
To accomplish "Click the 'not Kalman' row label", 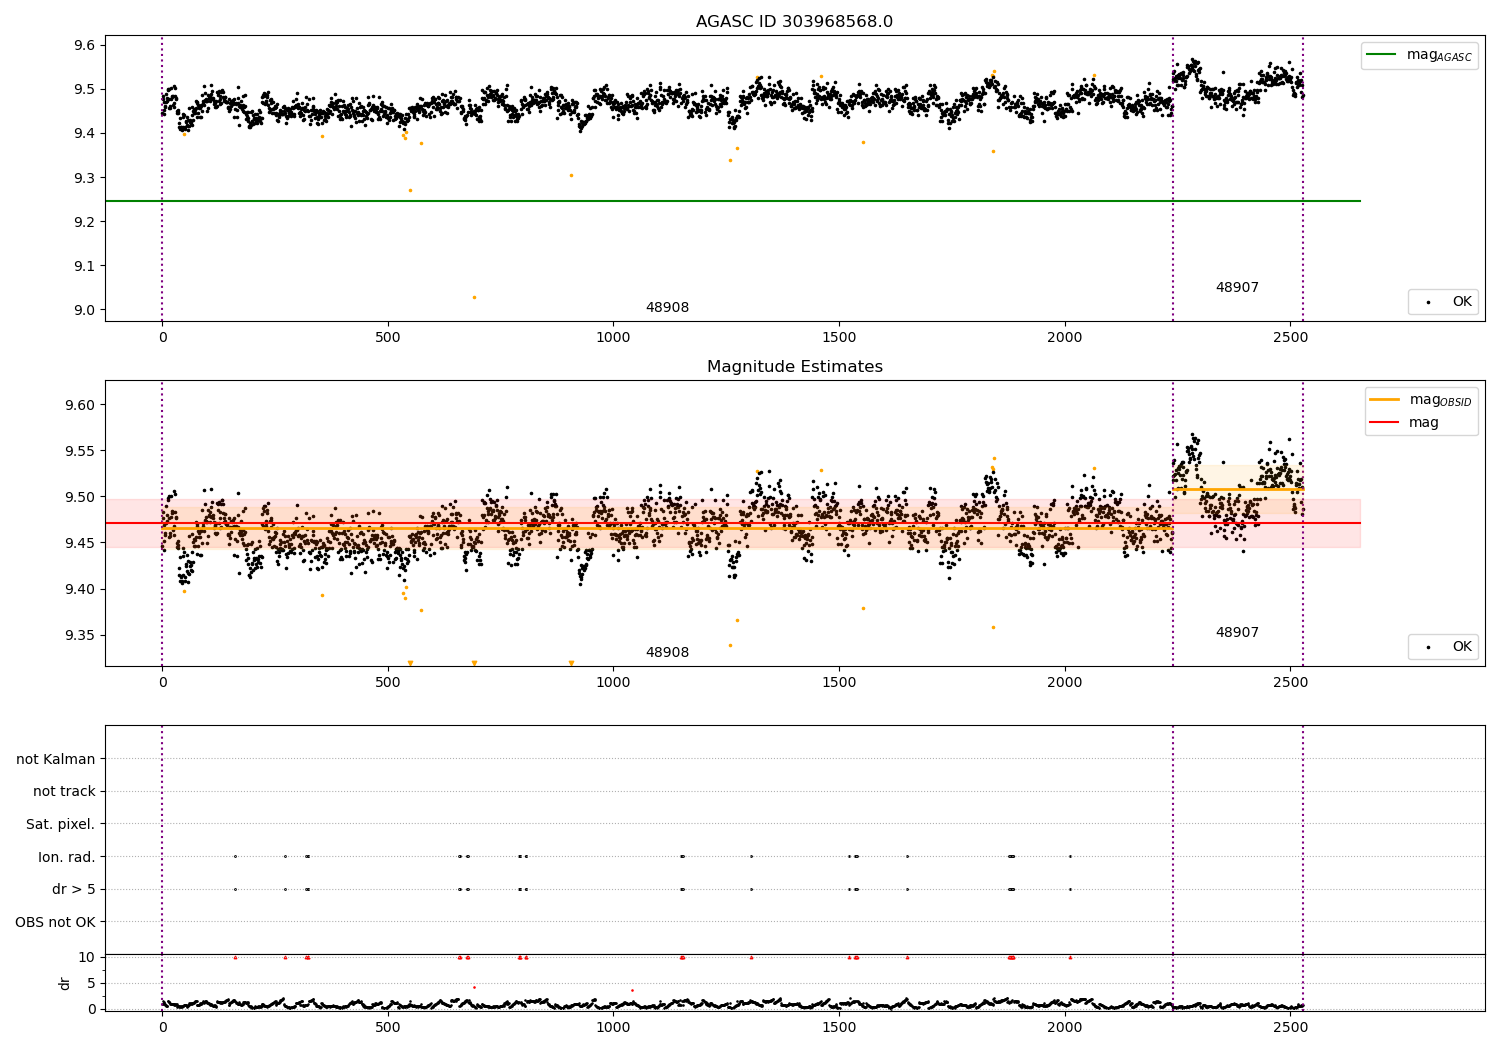I will click(56, 759).
